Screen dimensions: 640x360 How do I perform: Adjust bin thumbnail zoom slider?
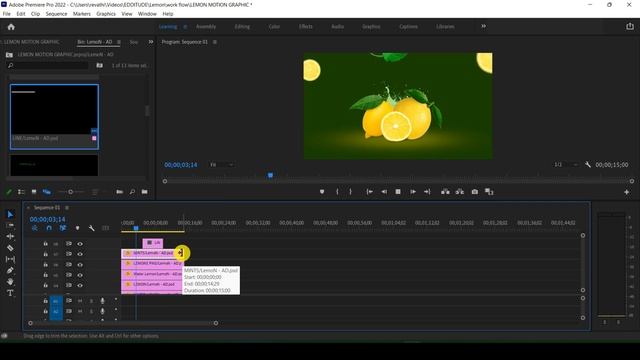(x=71, y=192)
